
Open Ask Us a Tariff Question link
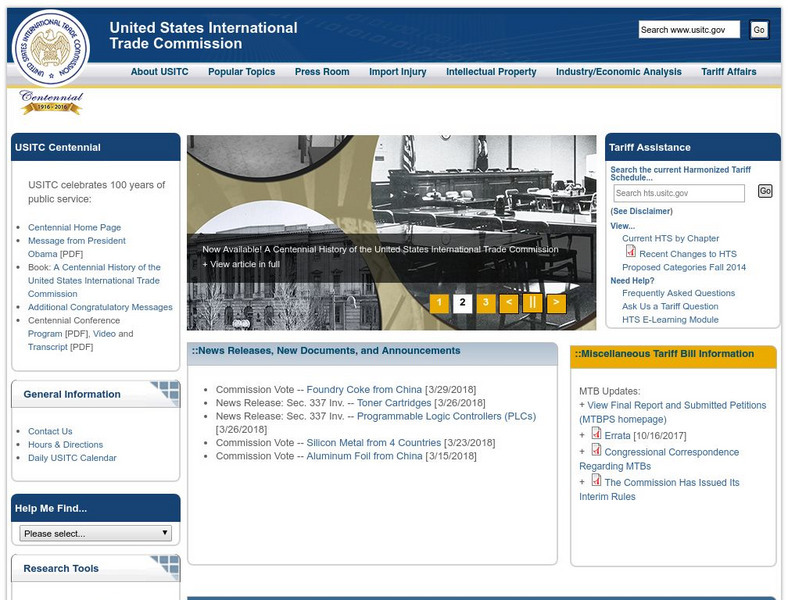pos(670,306)
